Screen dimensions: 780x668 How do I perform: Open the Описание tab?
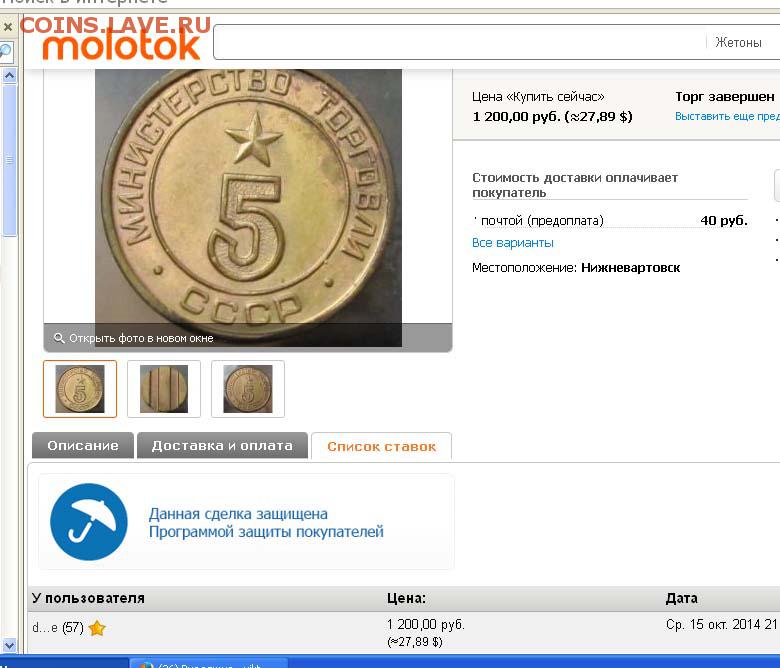(x=83, y=445)
